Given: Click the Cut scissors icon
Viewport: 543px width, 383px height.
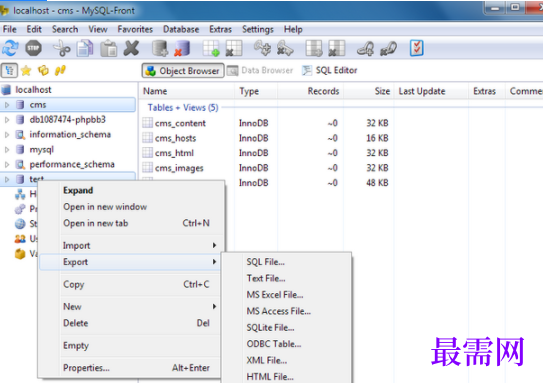Looking at the screenshot, I should pyautogui.click(x=62, y=48).
